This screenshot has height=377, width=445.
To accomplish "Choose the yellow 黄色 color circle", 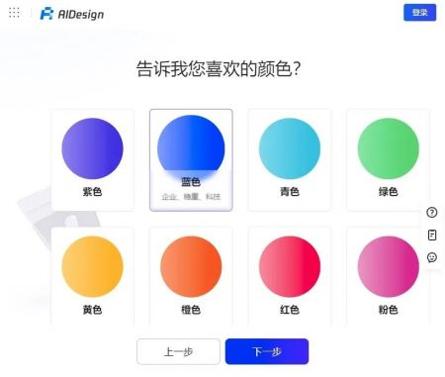I will click(x=92, y=267).
